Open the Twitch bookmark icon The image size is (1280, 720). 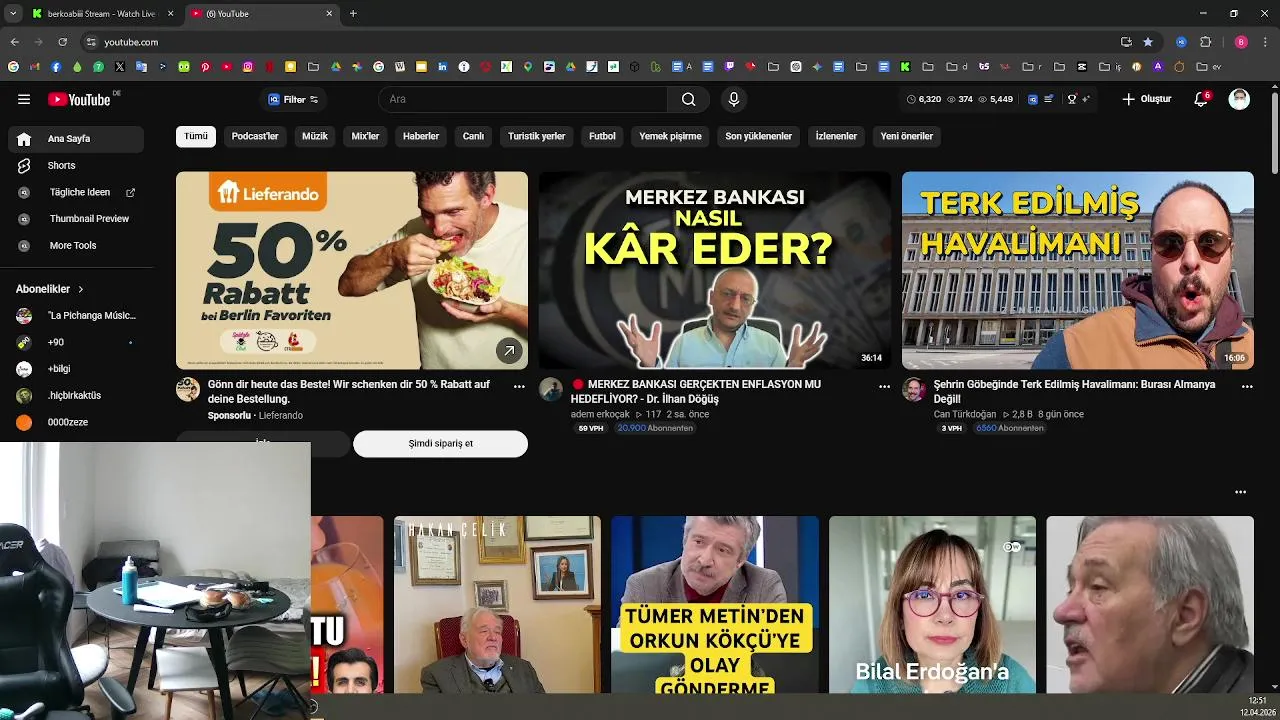pyautogui.click(x=729, y=67)
